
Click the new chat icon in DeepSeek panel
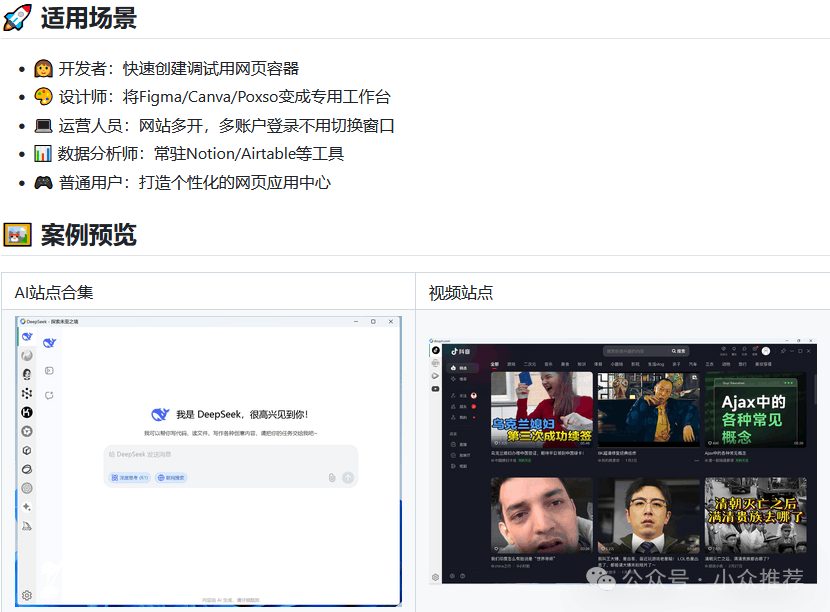pyautogui.click(x=49, y=395)
